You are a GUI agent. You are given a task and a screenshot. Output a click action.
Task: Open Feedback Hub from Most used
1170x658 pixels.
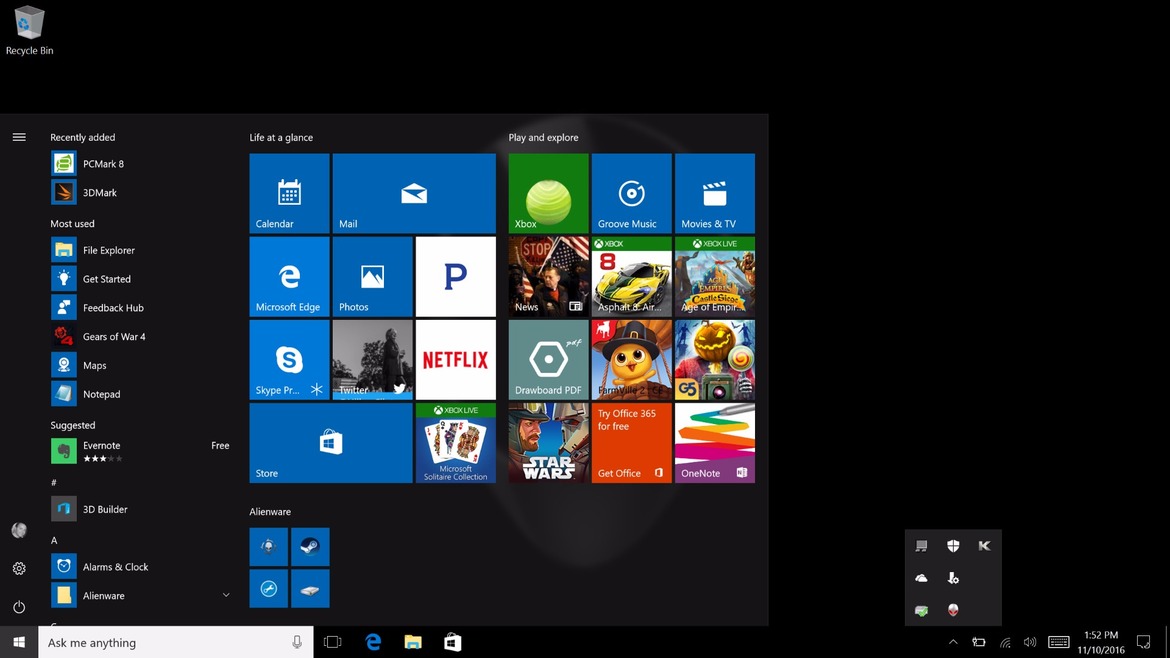pos(142,307)
